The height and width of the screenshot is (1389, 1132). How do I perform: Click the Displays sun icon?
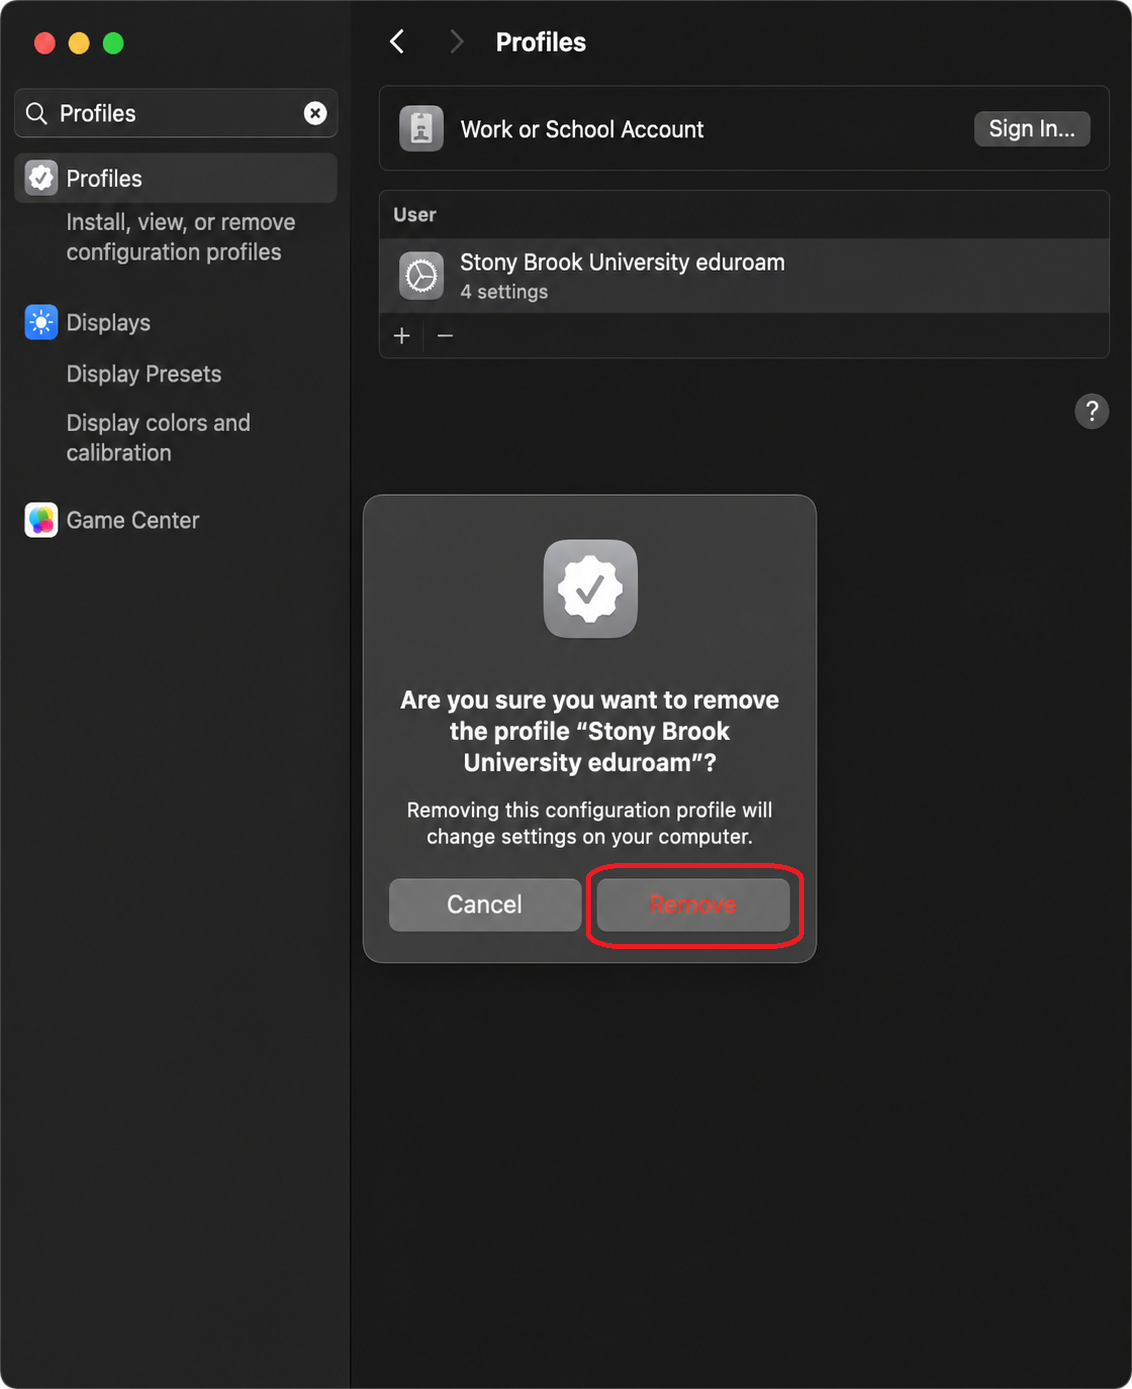(41, 323)
